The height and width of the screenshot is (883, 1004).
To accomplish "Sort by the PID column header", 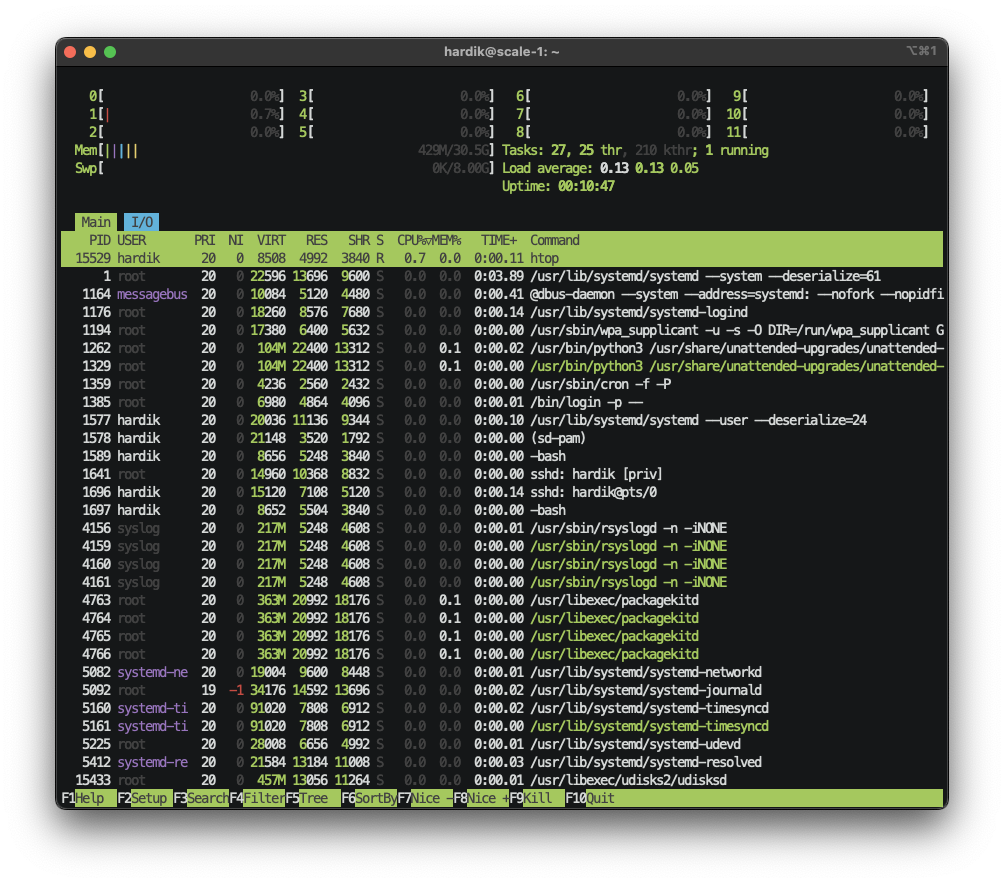I will pyautogui.click(x=99, y=240).
